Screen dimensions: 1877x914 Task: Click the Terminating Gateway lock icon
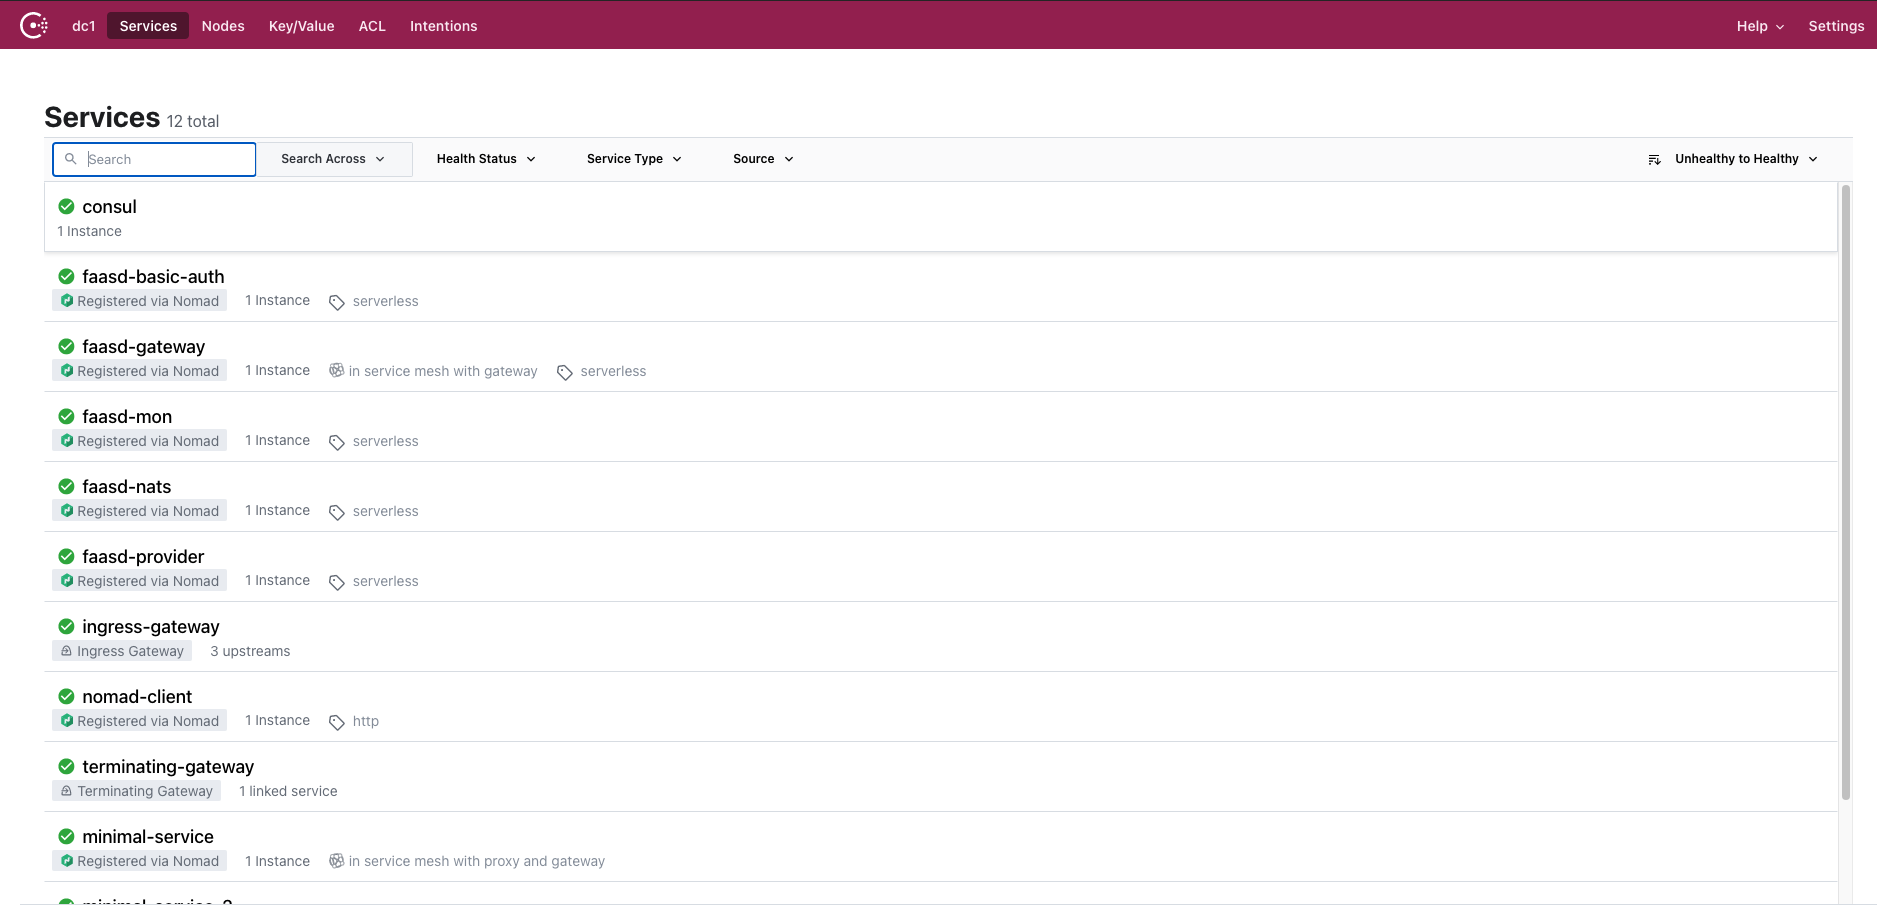pos(66,791)
